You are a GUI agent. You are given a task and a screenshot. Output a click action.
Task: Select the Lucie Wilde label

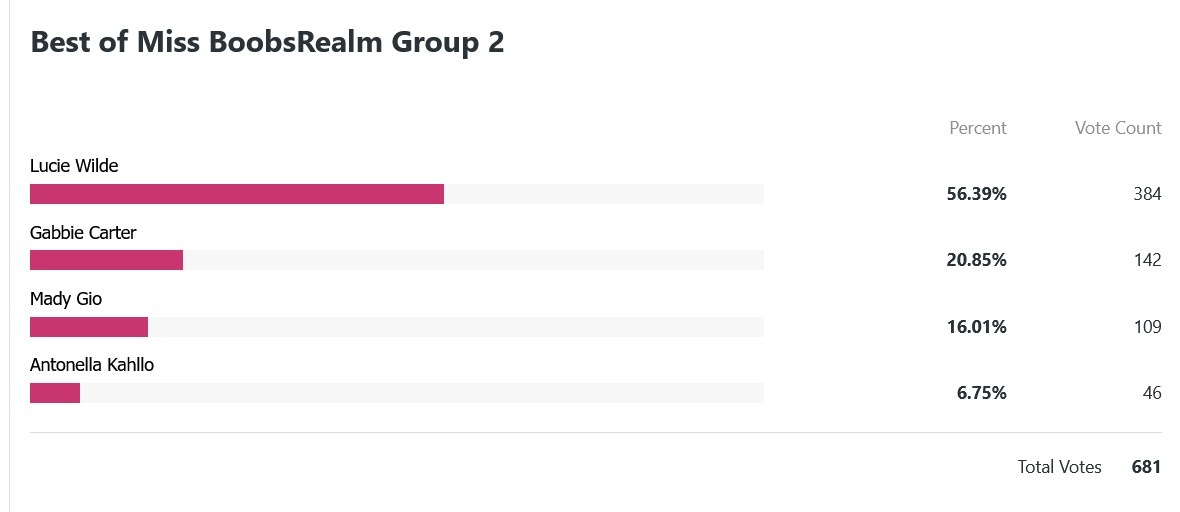pyautogui.click(x=74, y=166)
